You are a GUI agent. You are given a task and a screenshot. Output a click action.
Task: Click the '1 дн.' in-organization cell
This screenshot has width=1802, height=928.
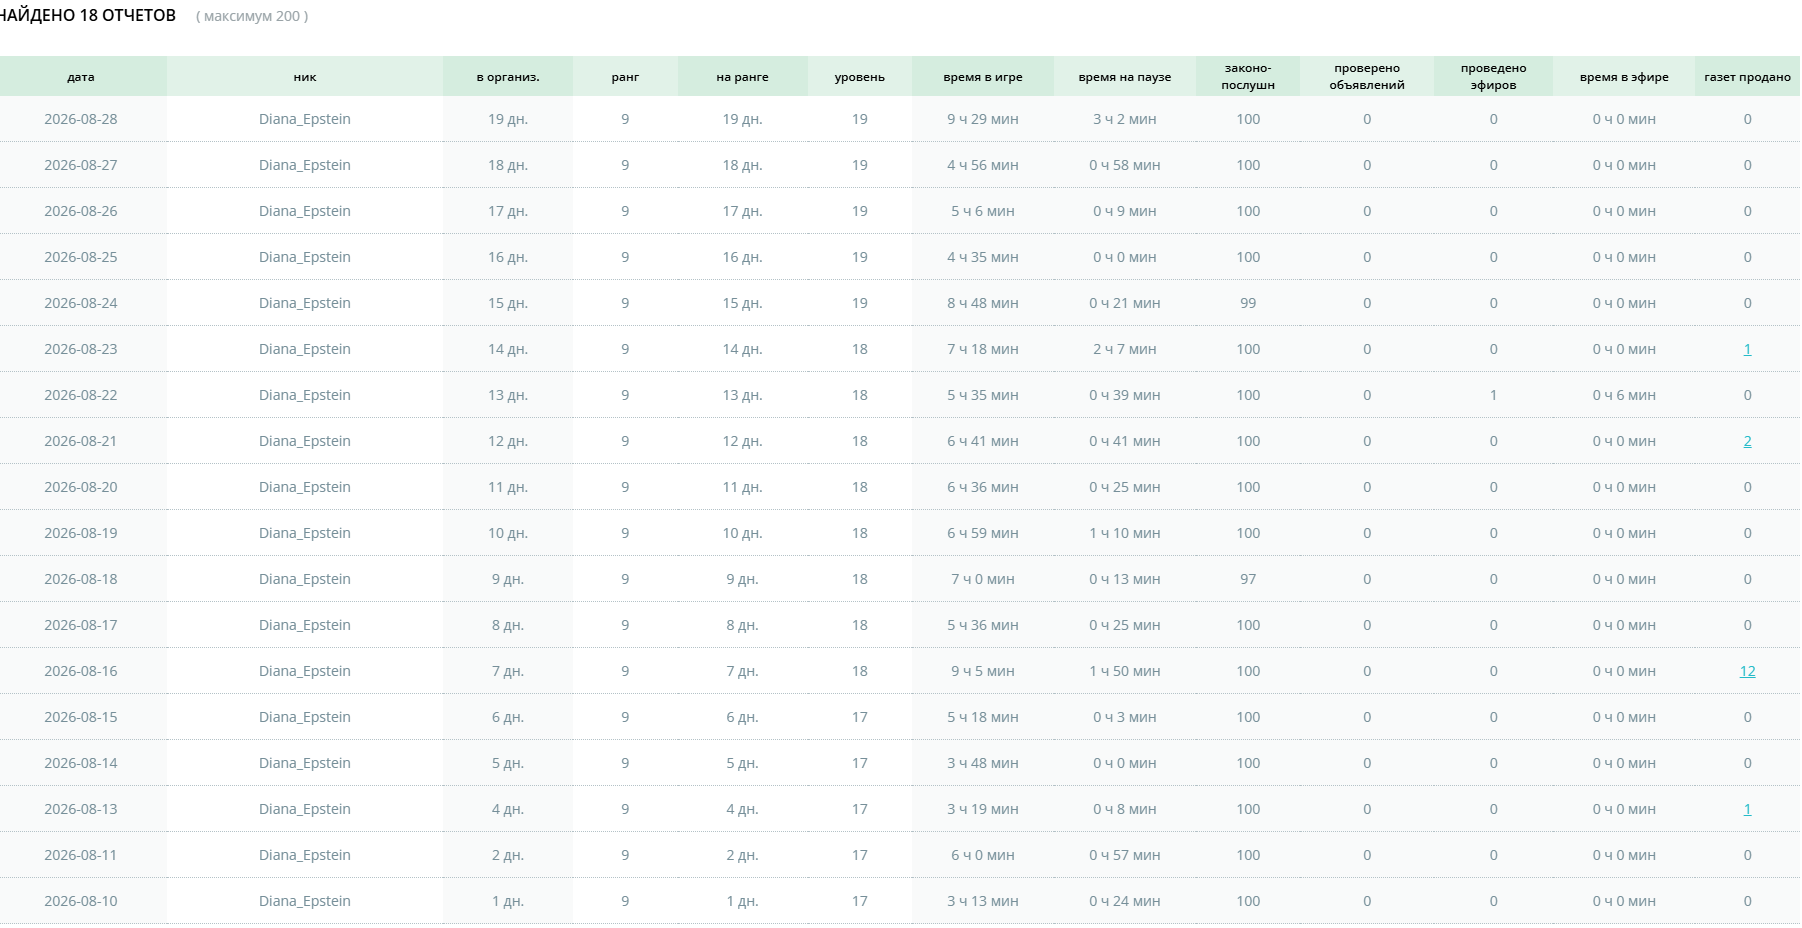coord(508,901)
